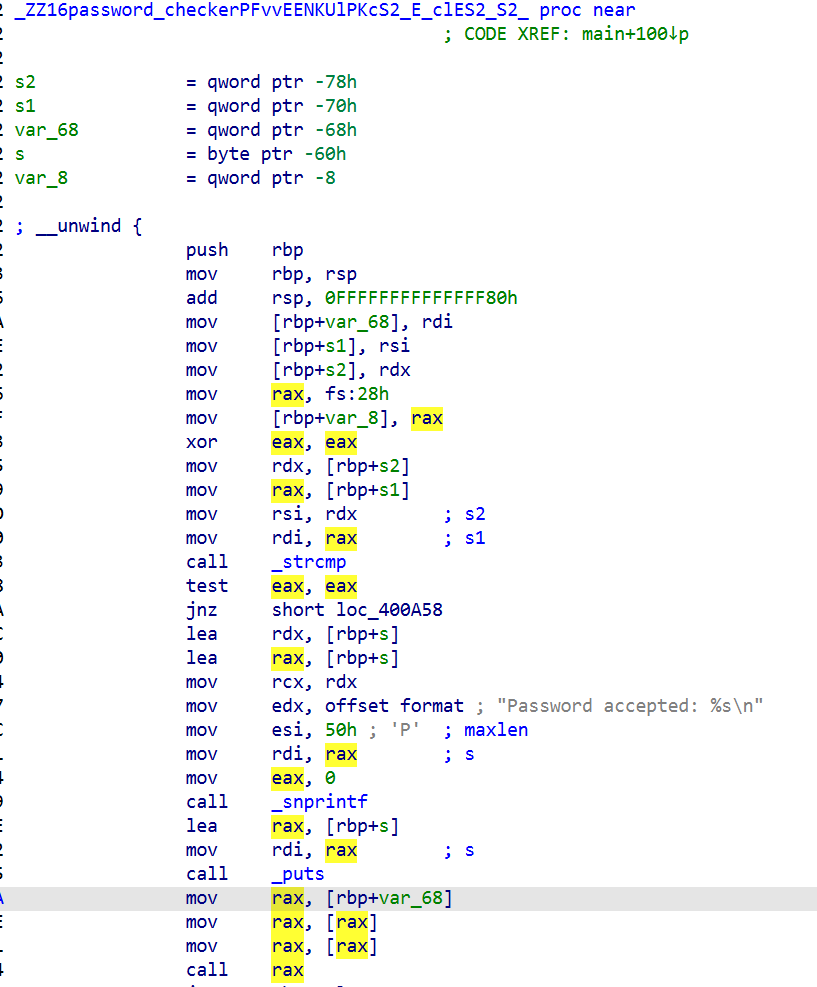This screenshot has height=987, width=817.
Task: Select the 'jnz' instruction mnemonic
Action: click(202, 610)
